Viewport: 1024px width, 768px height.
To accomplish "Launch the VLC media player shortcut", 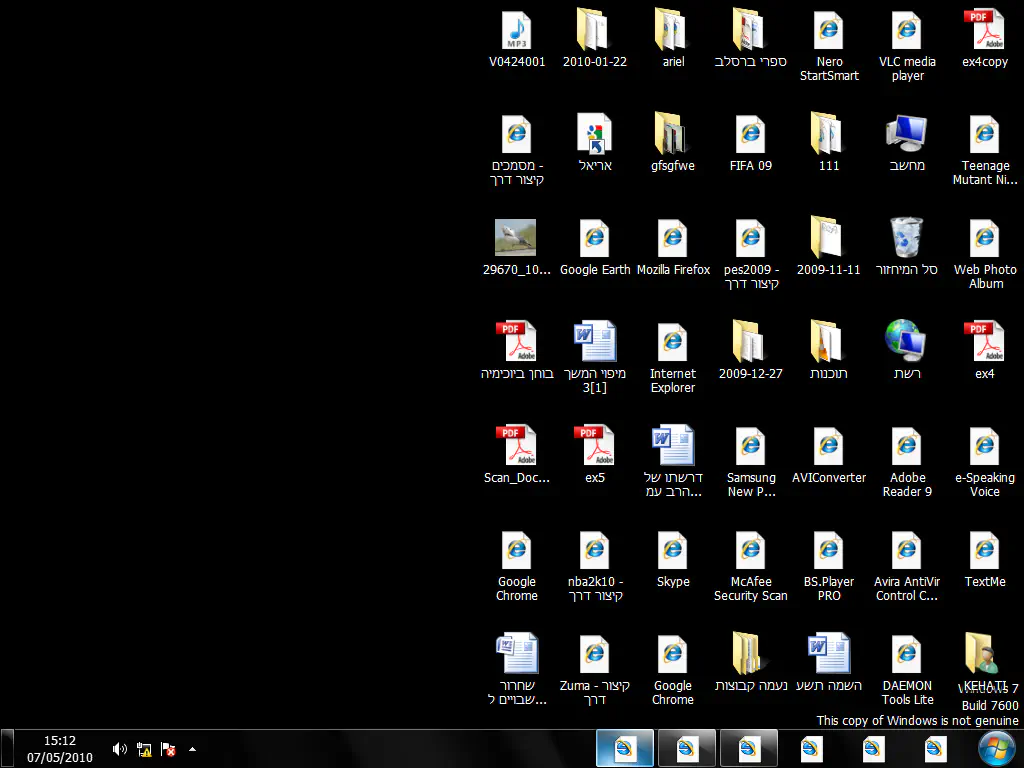I will (907, 32).
